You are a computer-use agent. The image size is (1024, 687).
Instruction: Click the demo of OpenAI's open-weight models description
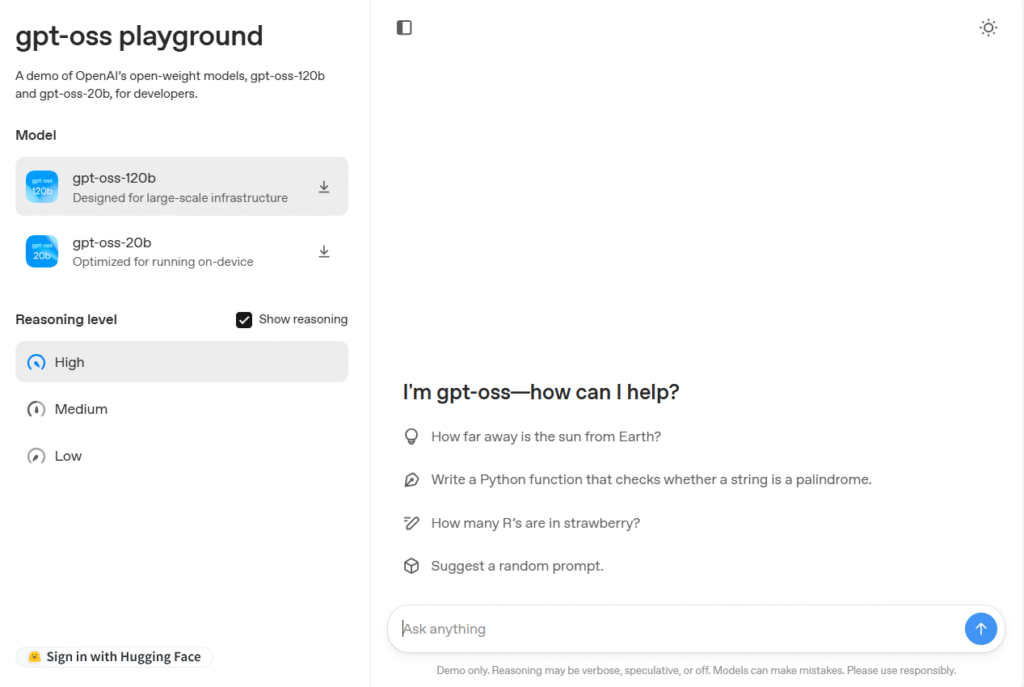[170, 84]
